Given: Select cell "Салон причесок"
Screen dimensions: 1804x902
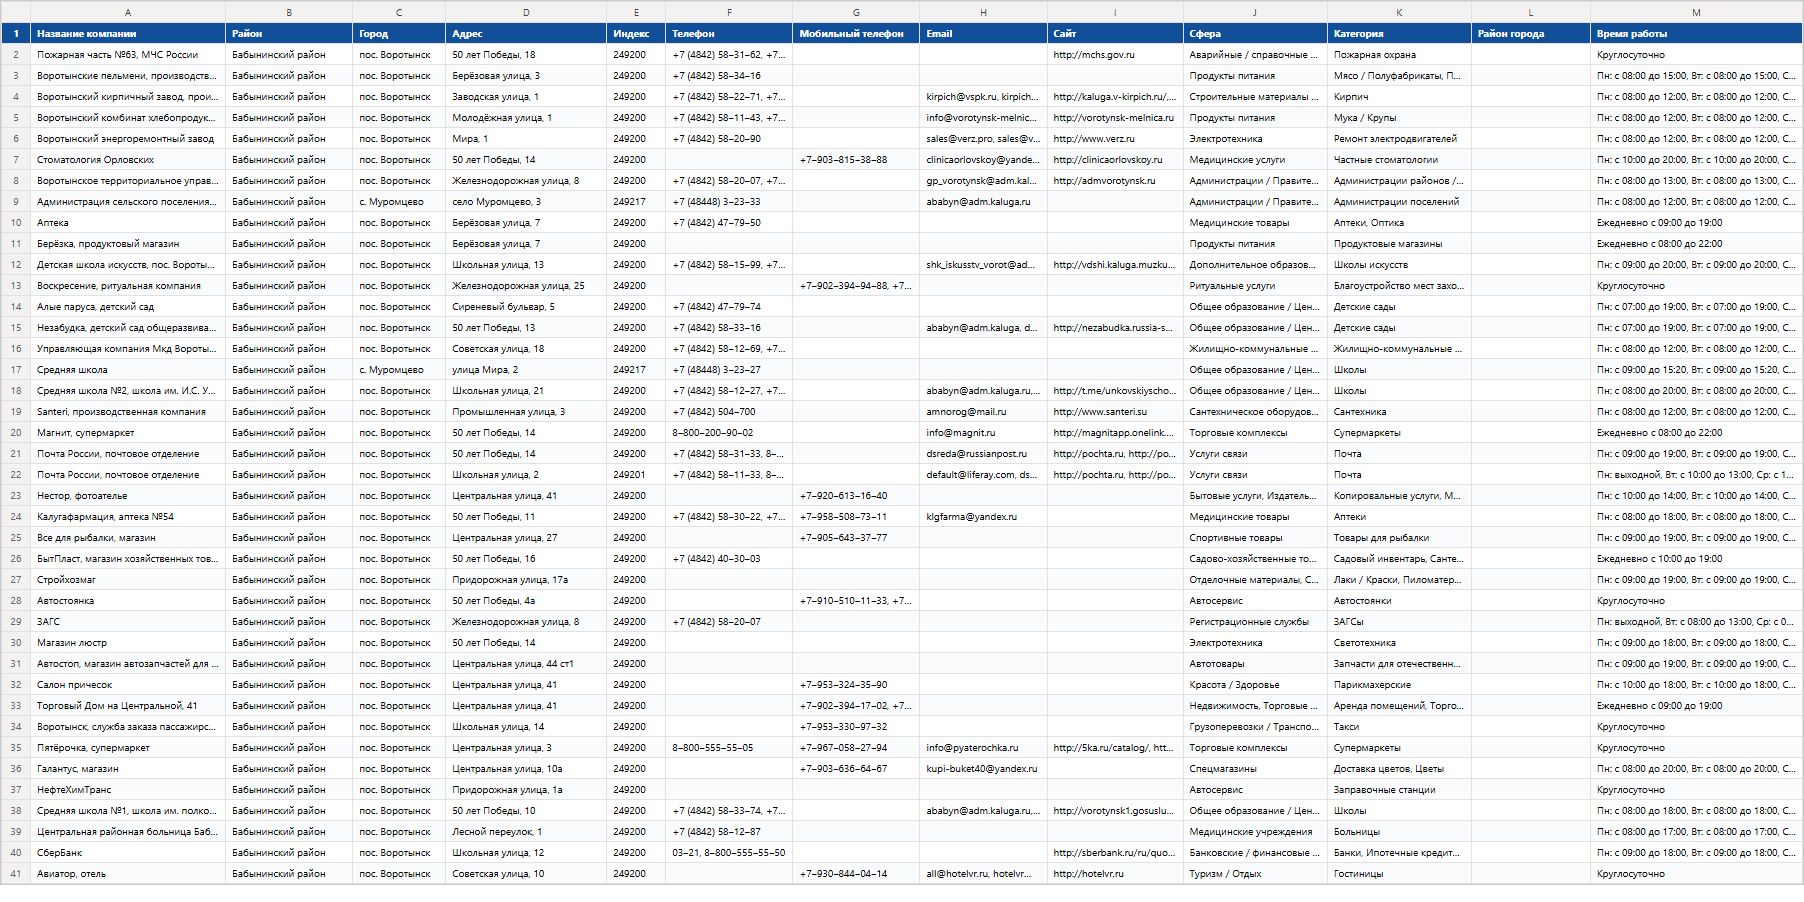Looking at the screenshot, I should coord(128,685).
